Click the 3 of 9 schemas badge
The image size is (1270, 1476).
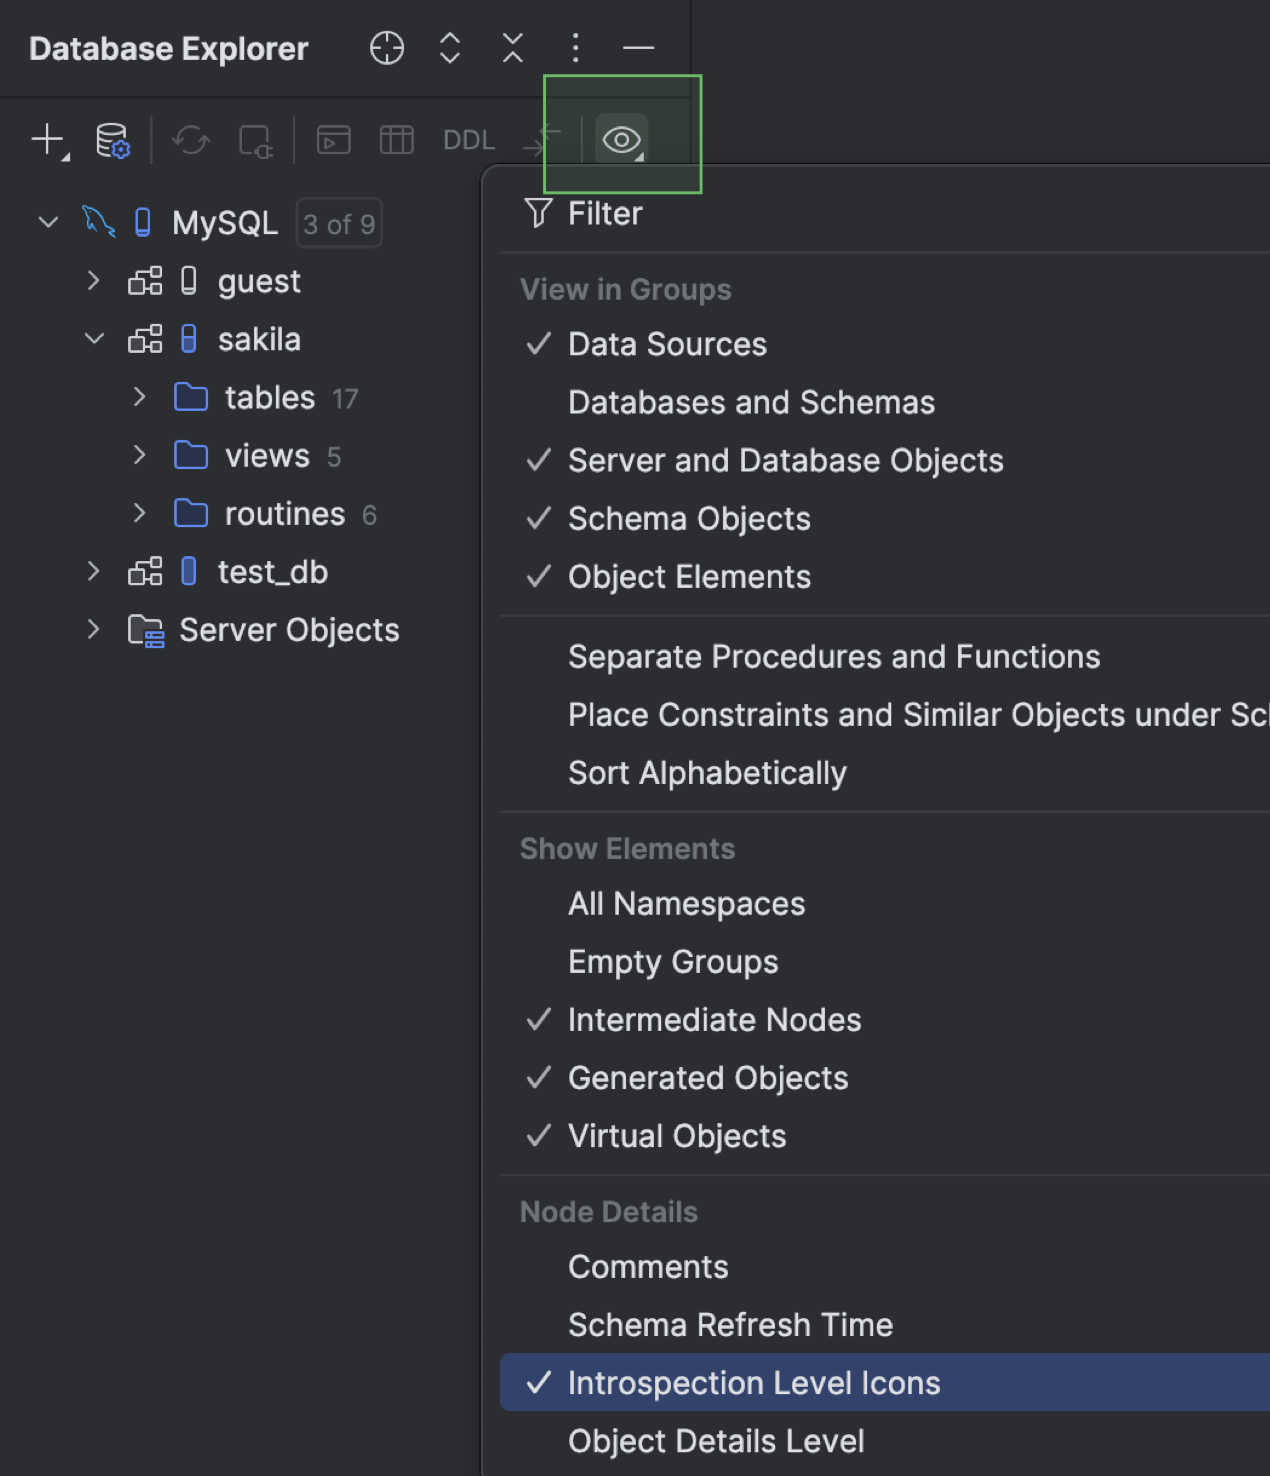click(339, 224)
